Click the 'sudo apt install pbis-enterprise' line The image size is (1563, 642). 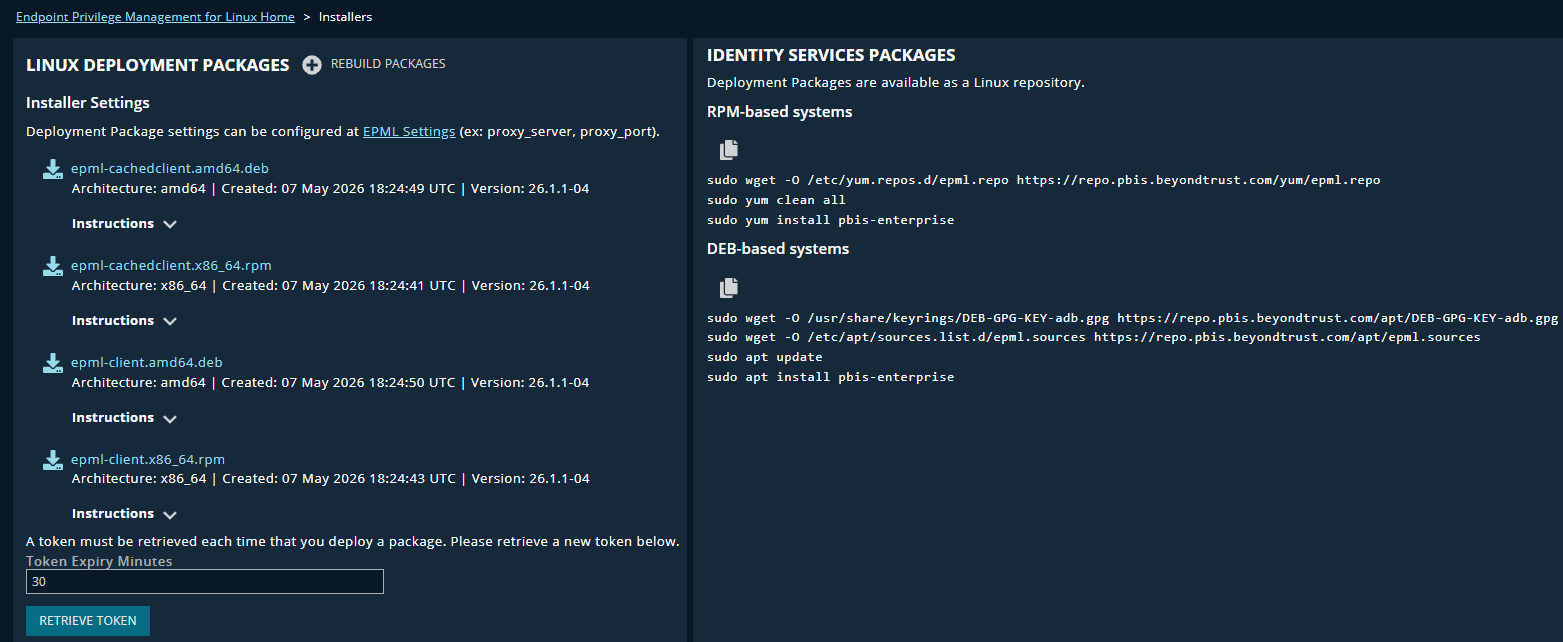pos(830,377)
